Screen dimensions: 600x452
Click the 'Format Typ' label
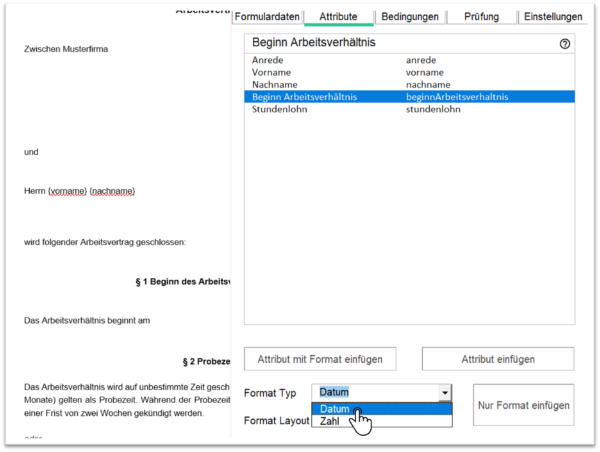270,393
